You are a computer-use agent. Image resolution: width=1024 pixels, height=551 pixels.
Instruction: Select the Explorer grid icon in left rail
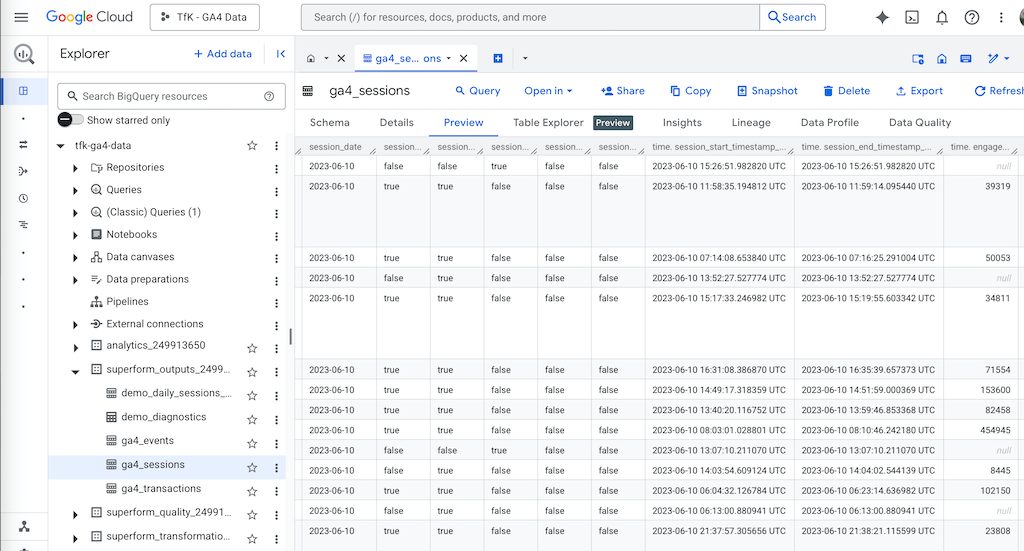click(24, 91)
